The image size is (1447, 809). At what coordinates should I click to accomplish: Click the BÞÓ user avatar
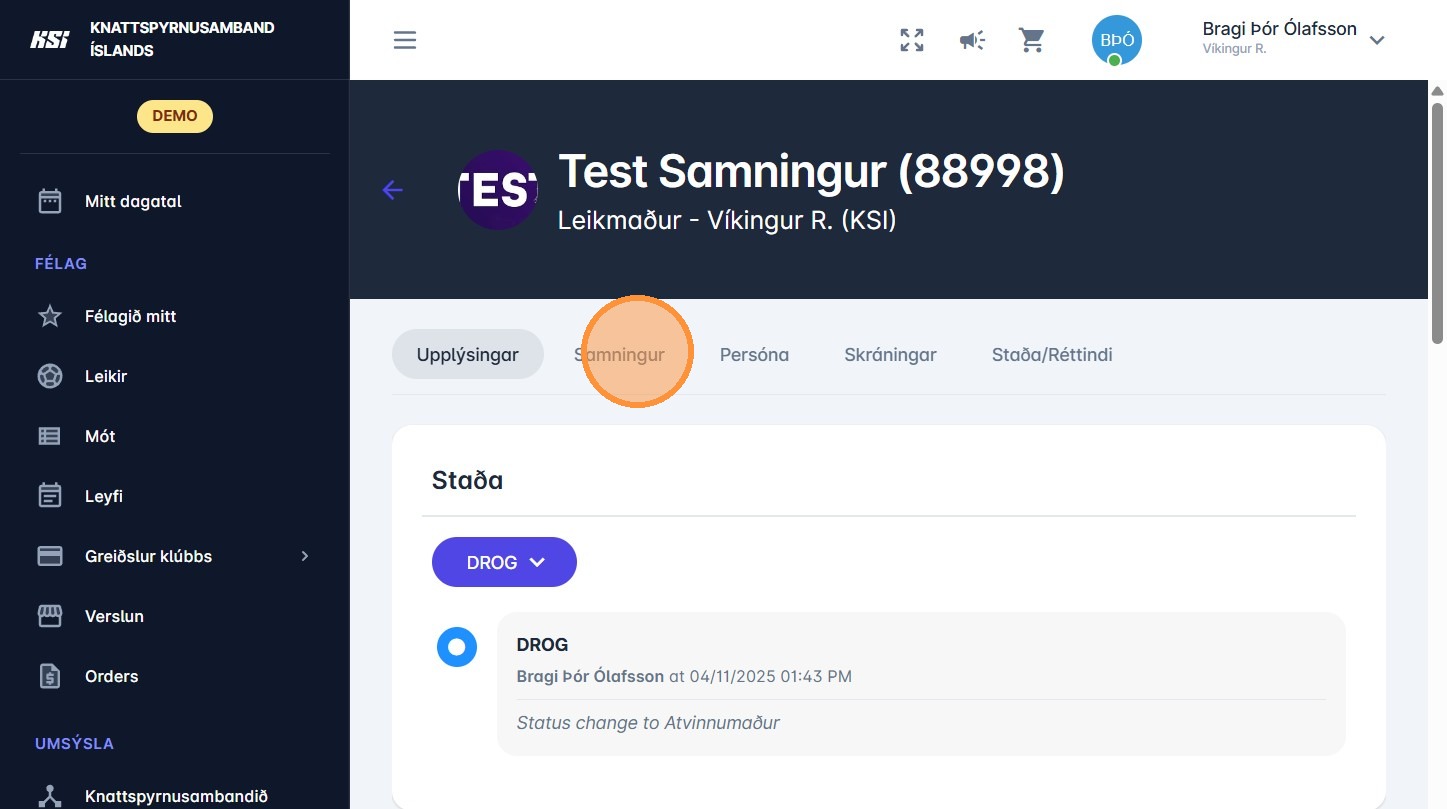pyautogui.click(x=1116, y=40)
